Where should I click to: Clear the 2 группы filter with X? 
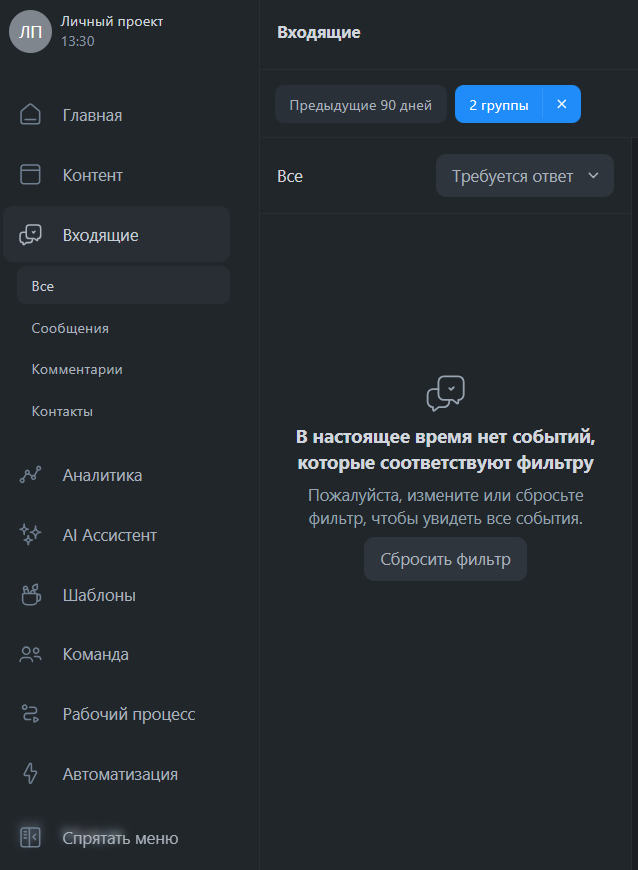pyautogui.click(x=562, y=104)
